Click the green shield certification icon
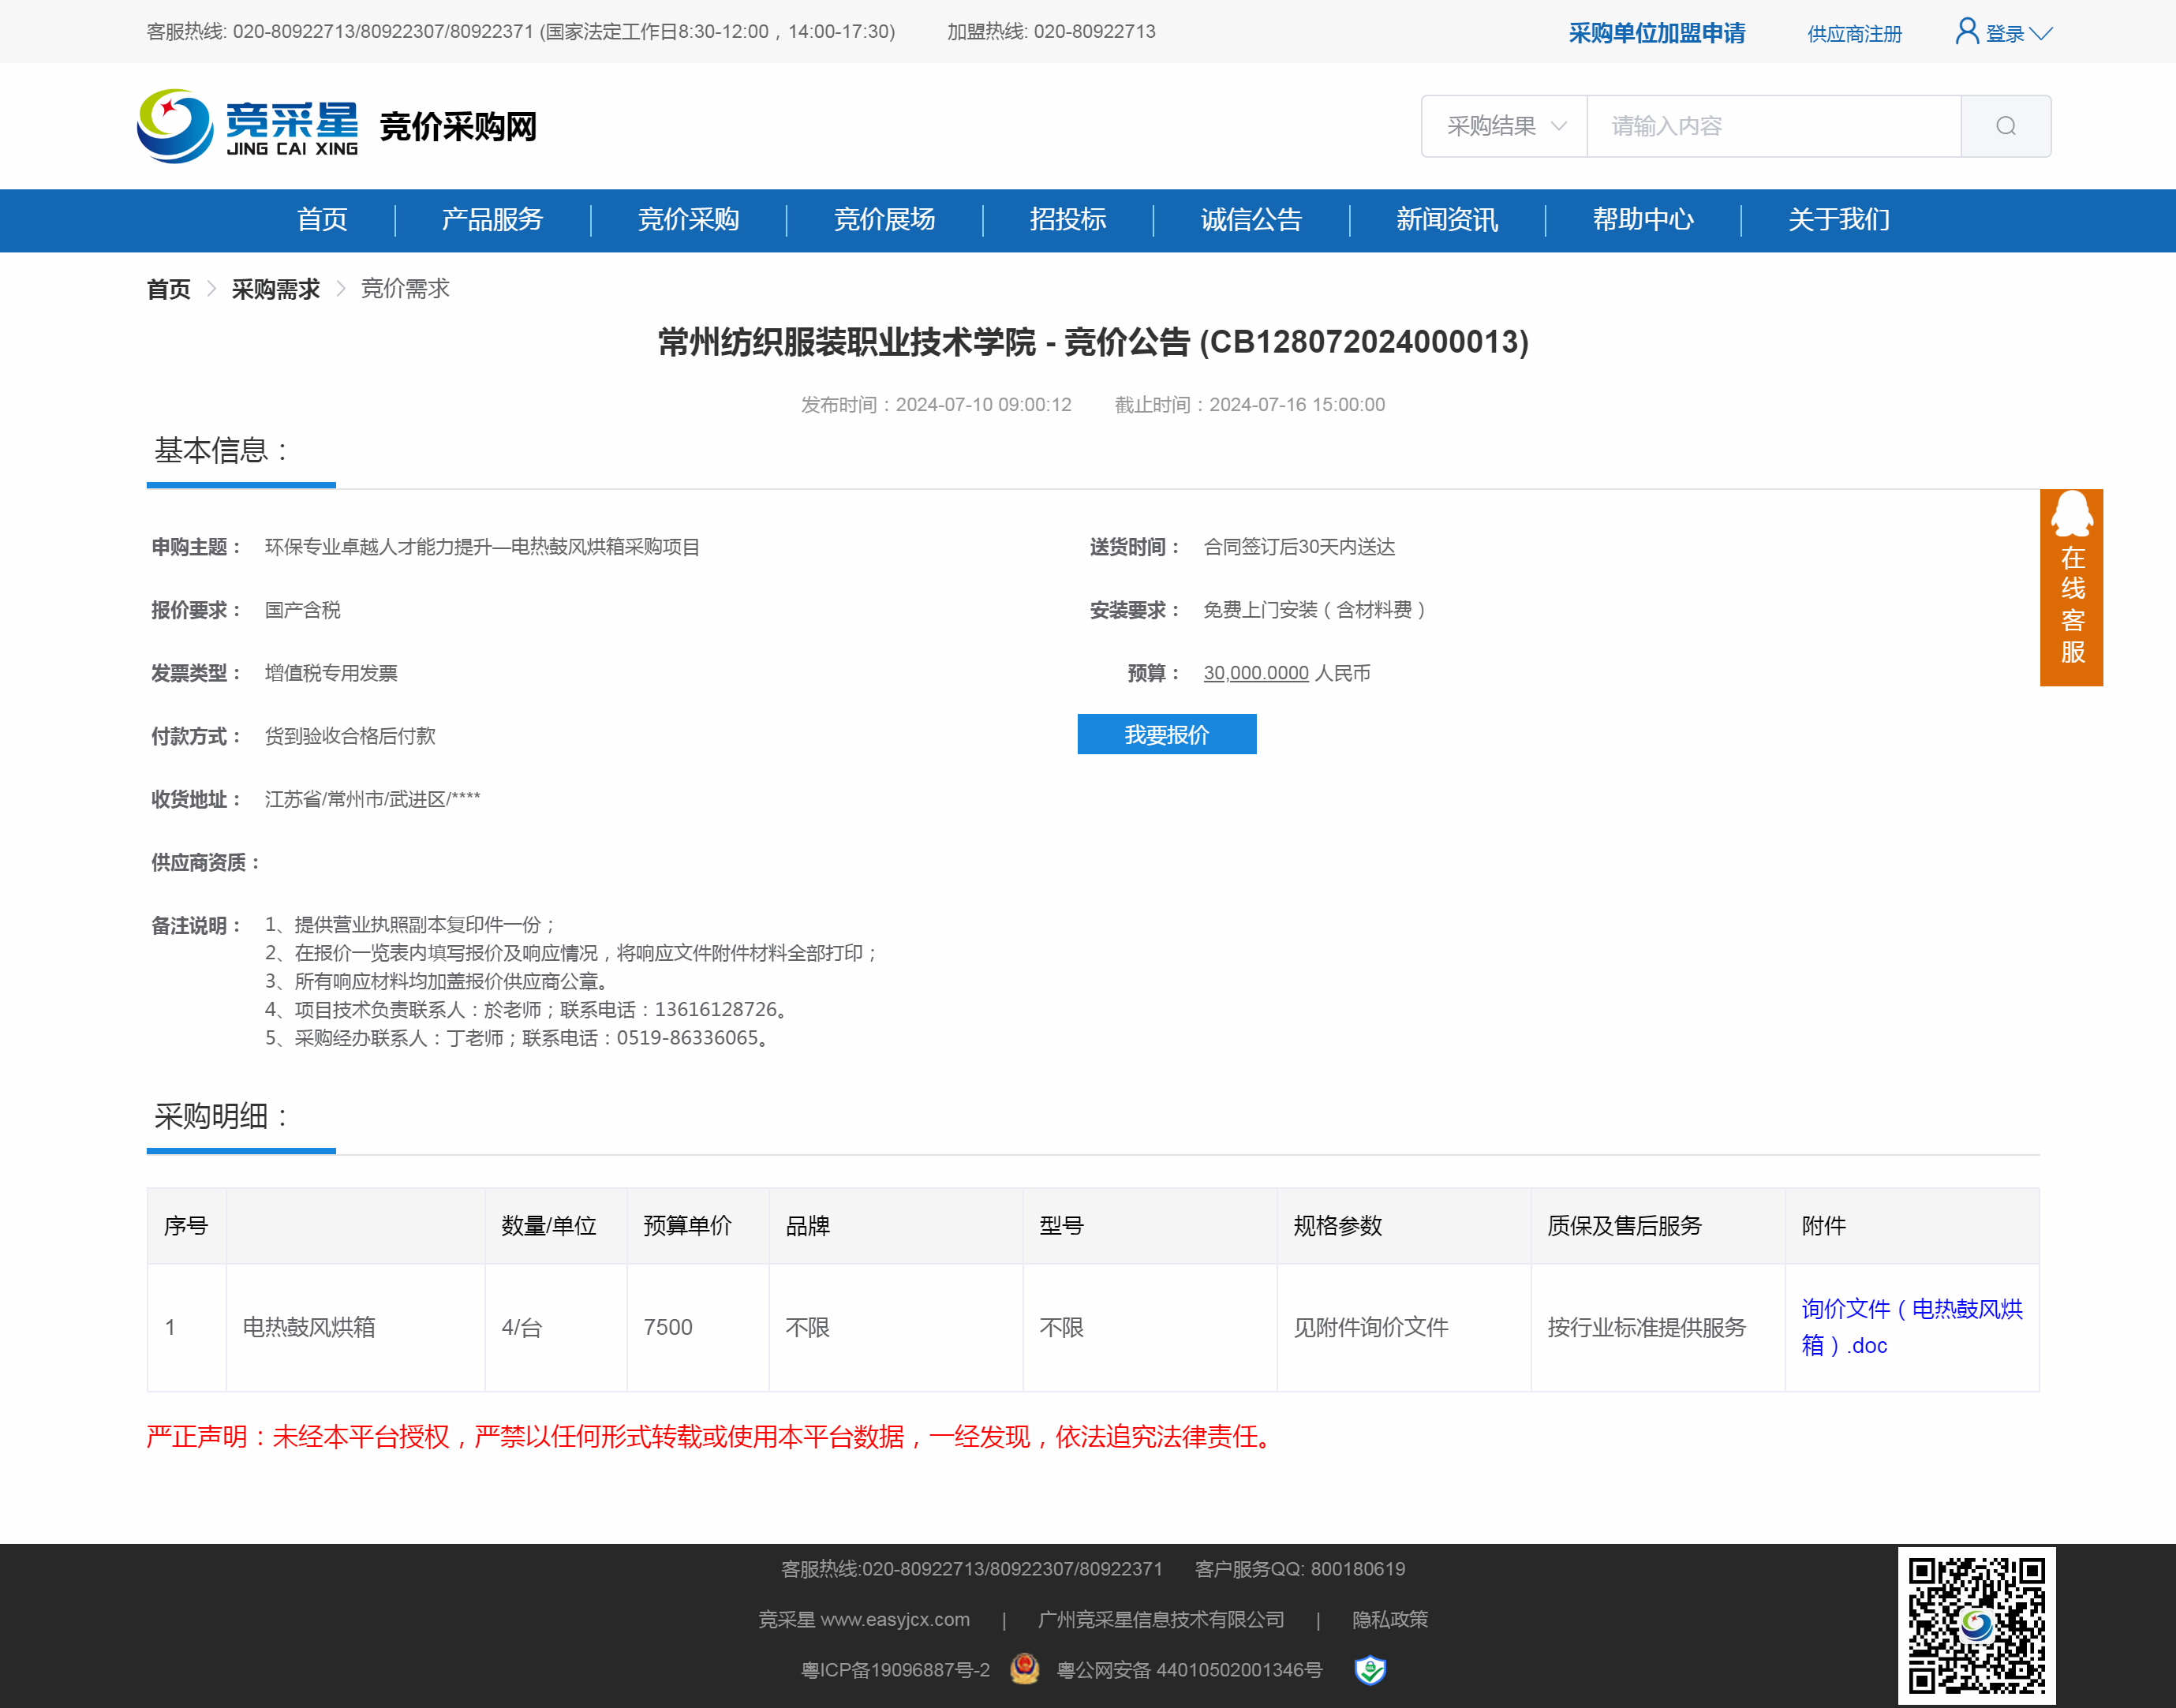Screen dimensions: 2176x1708 click(x=1369, y=1669)
